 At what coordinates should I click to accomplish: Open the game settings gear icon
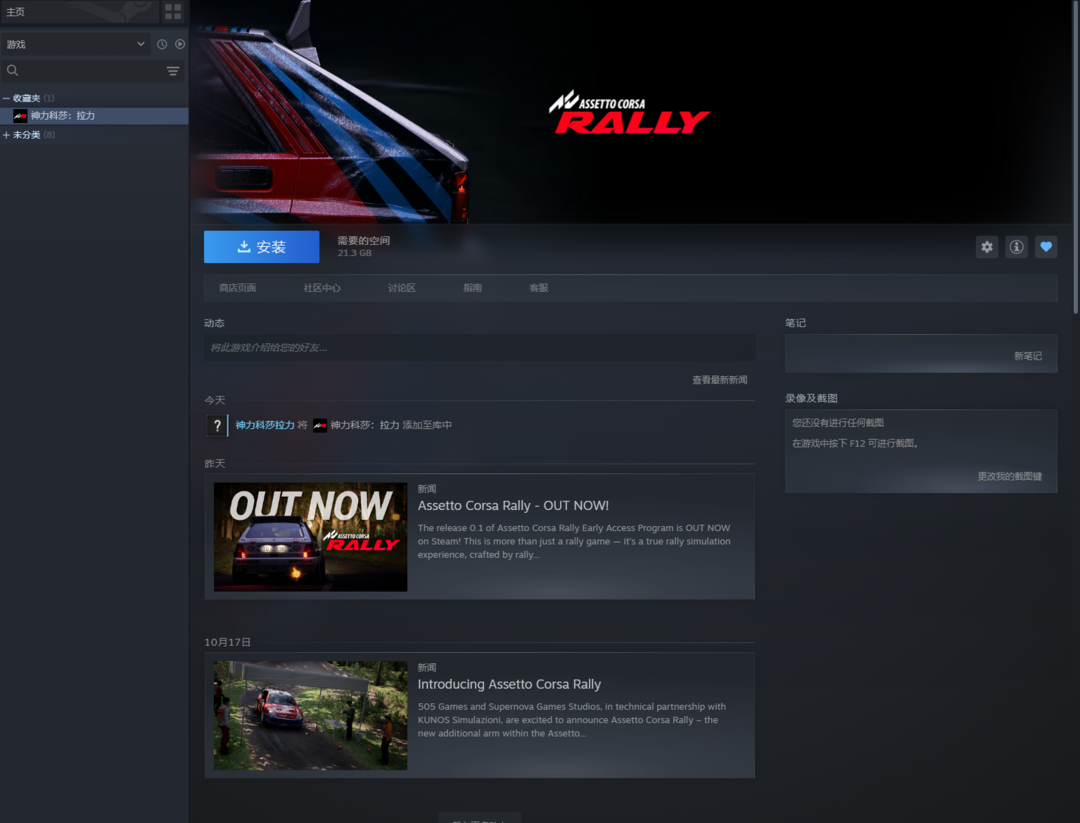(x=987, y=247)
